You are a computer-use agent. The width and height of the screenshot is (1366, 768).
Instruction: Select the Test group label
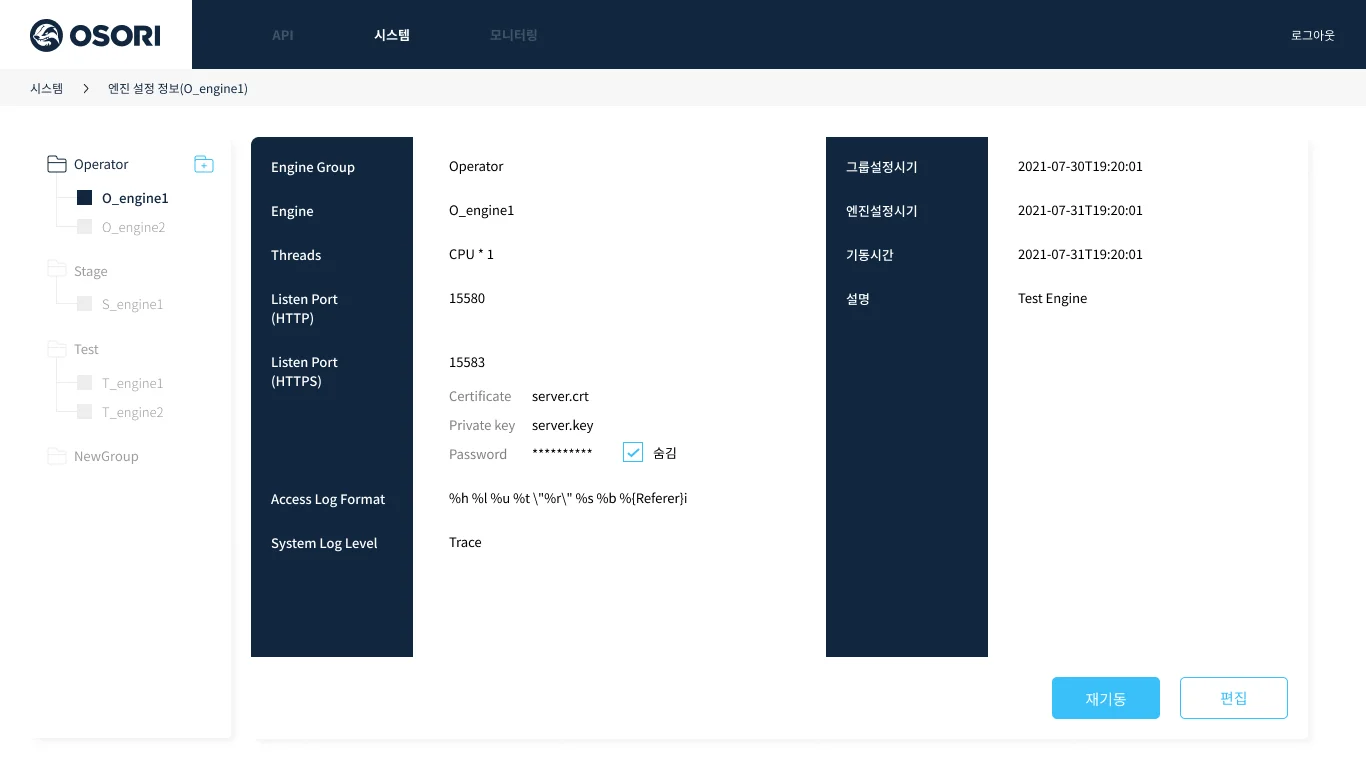[86, 349]
